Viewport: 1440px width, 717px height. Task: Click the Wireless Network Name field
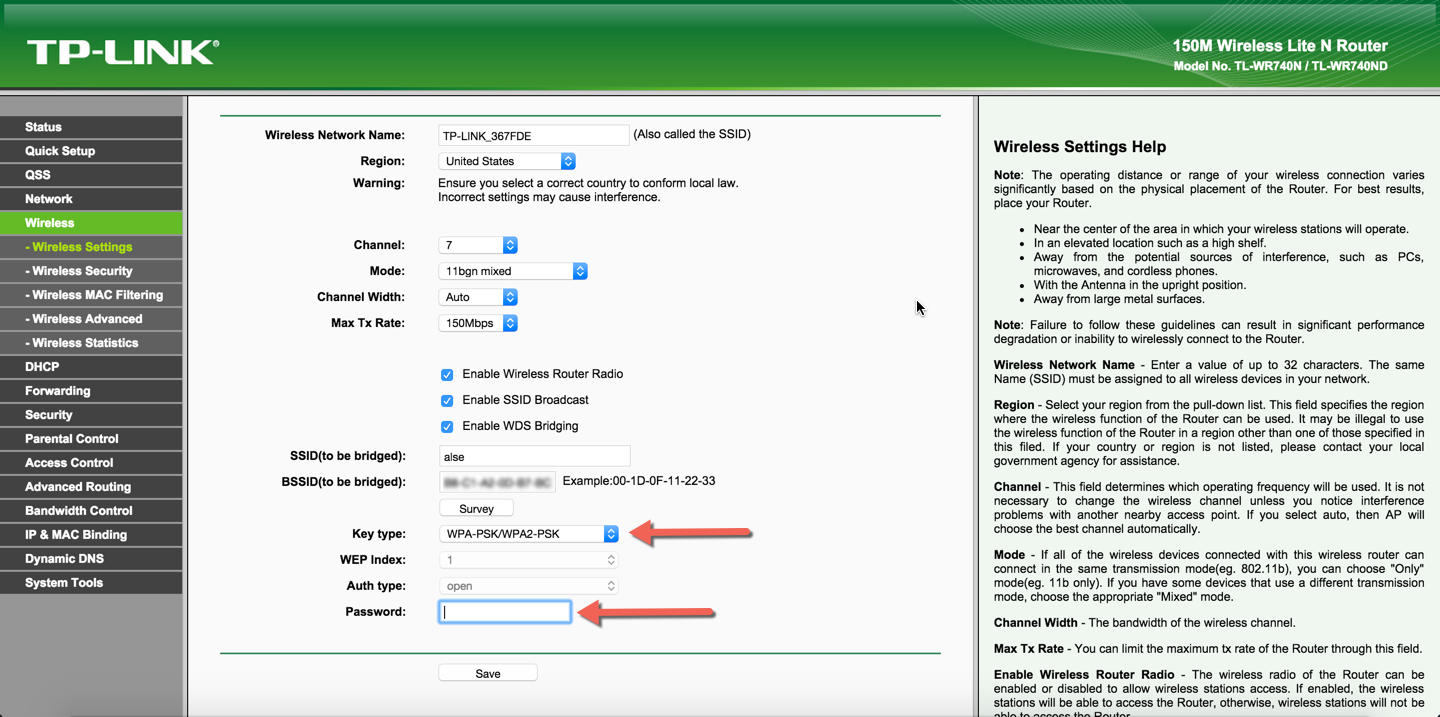pyautogui.click(x=534, y=135)
